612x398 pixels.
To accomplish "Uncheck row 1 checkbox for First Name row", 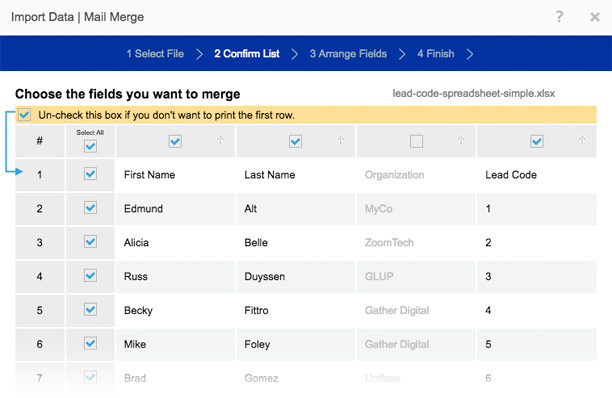I will 90,174.
